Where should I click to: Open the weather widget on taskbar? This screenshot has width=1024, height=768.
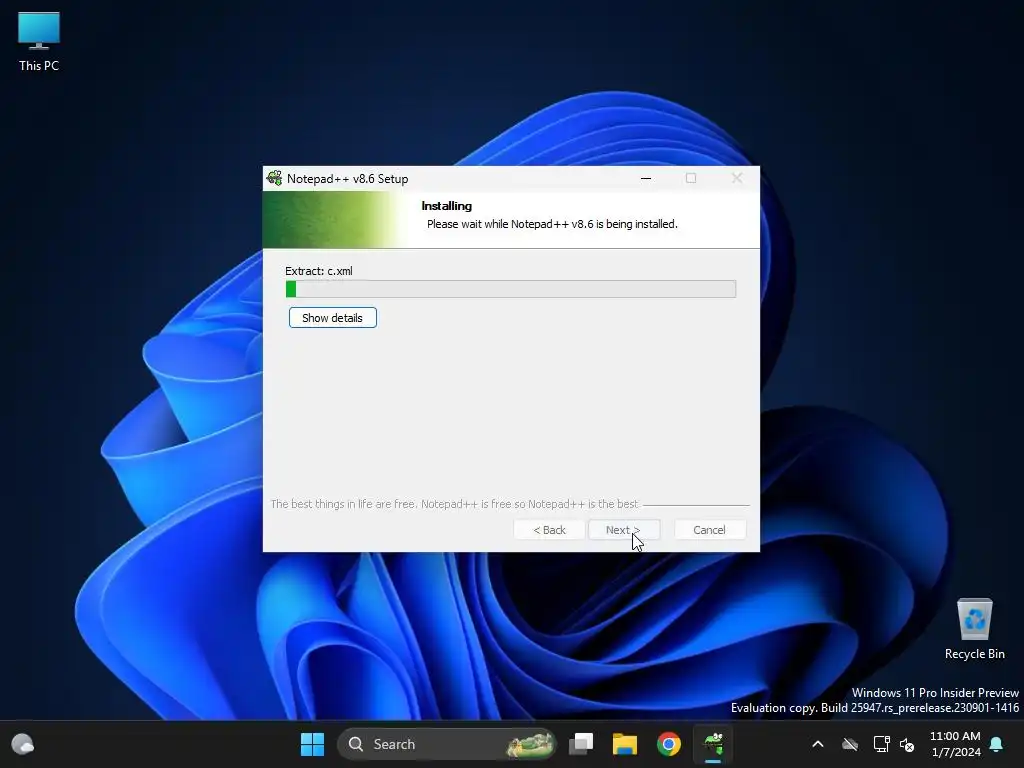coord(23,744)
